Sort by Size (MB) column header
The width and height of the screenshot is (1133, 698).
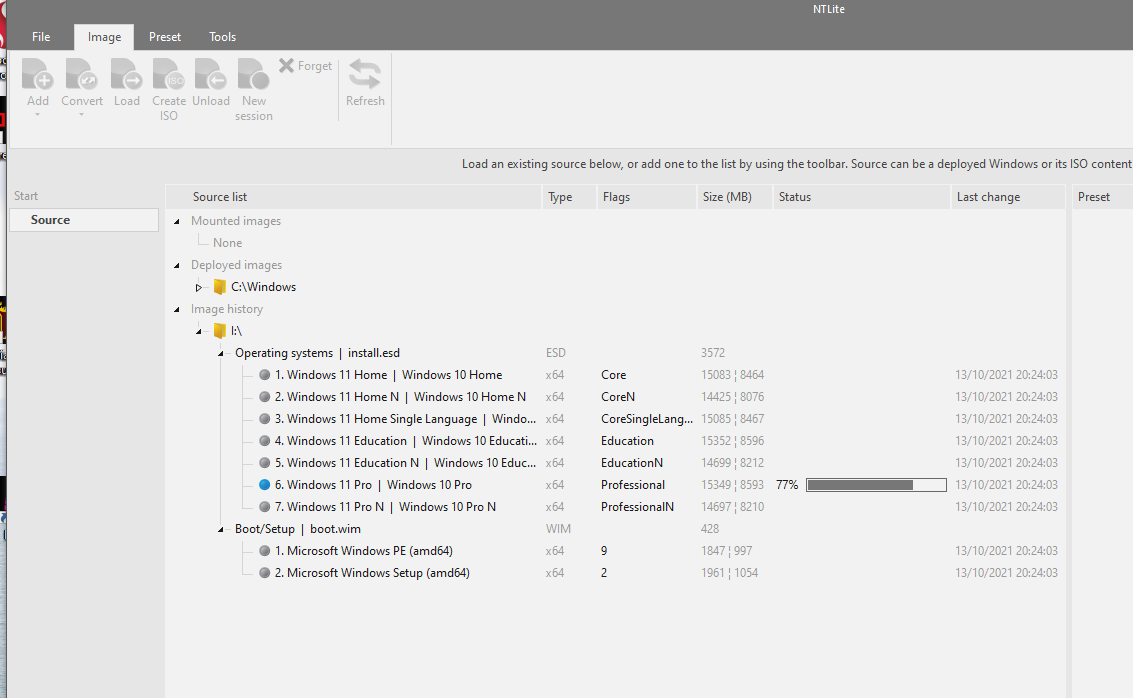click(x=734, y=197)
